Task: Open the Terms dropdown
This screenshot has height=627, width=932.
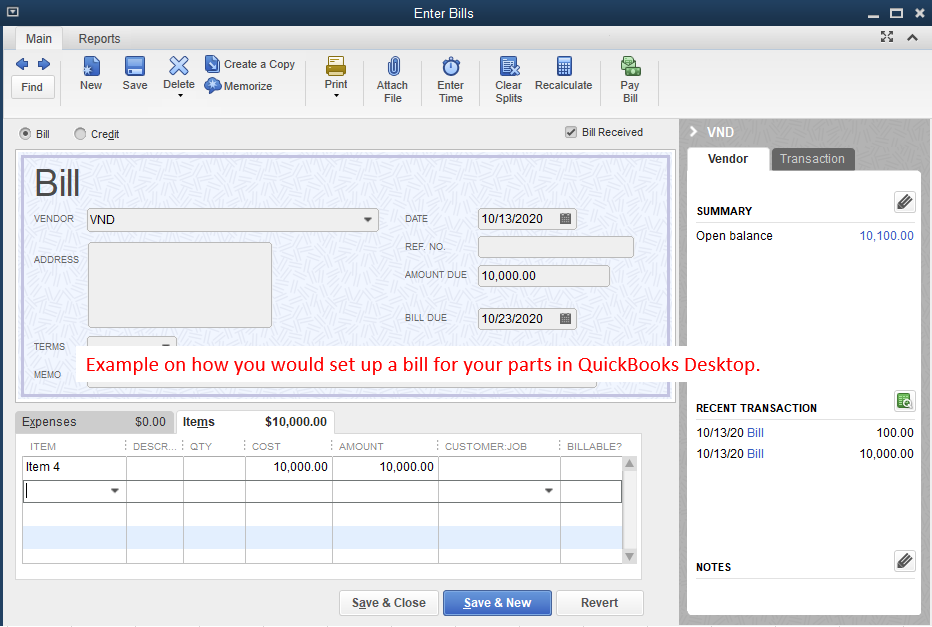Action: (x=166, y=344)
